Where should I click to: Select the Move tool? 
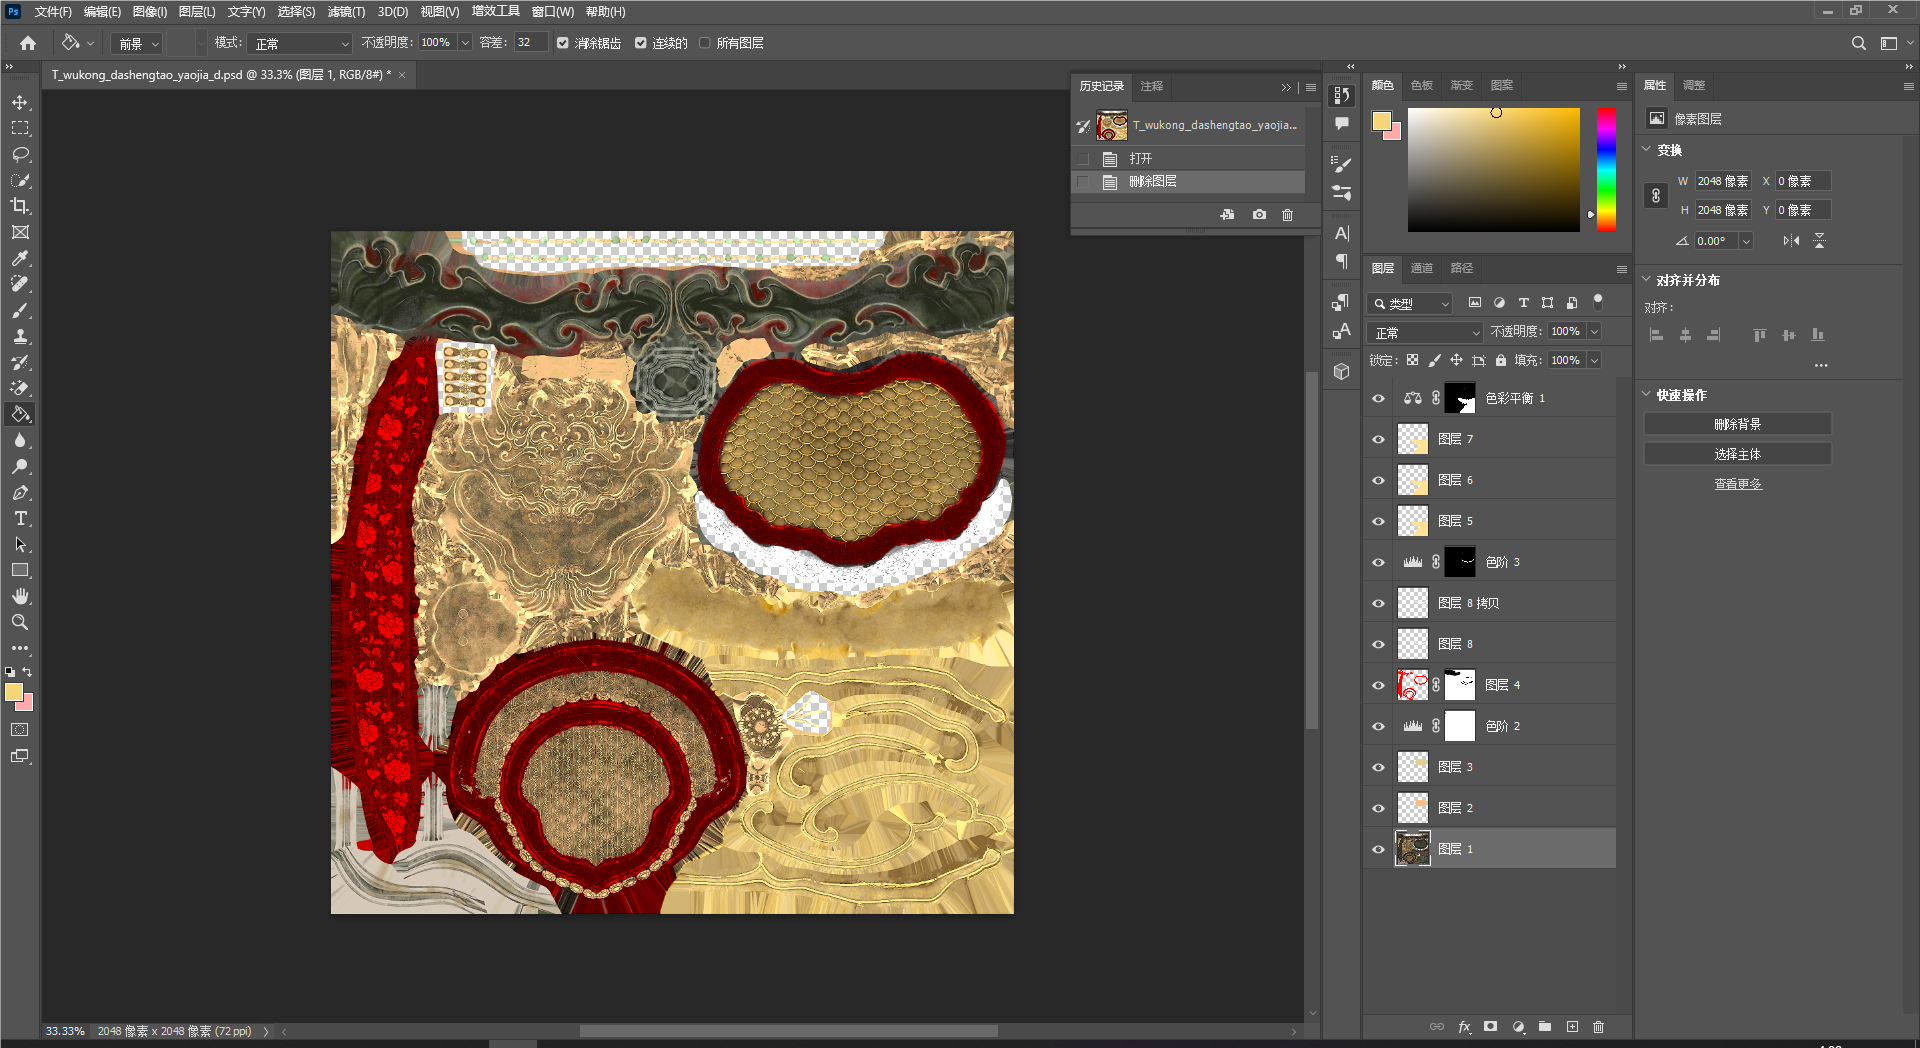pos(20,103)
